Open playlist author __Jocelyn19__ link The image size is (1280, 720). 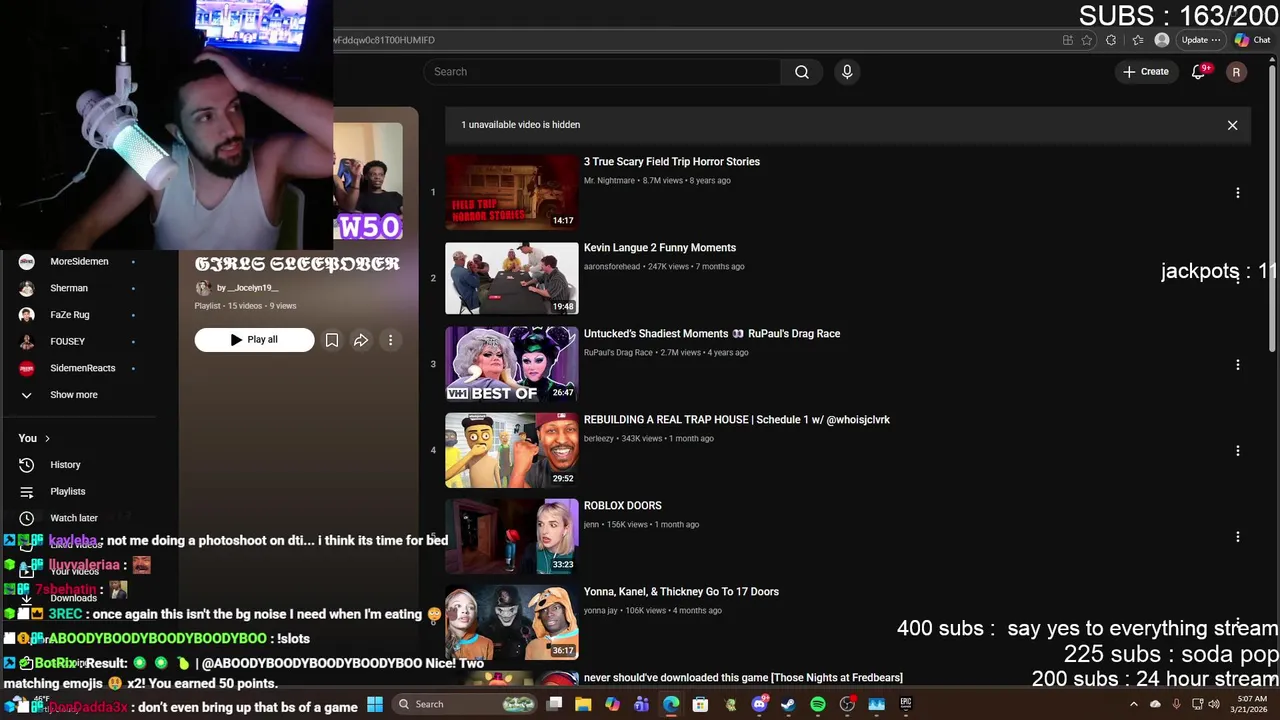tap(247, 288)
